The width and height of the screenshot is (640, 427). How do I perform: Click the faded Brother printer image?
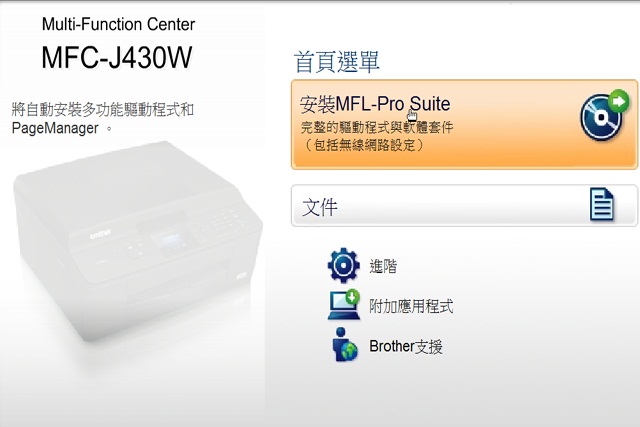[137, 241]
